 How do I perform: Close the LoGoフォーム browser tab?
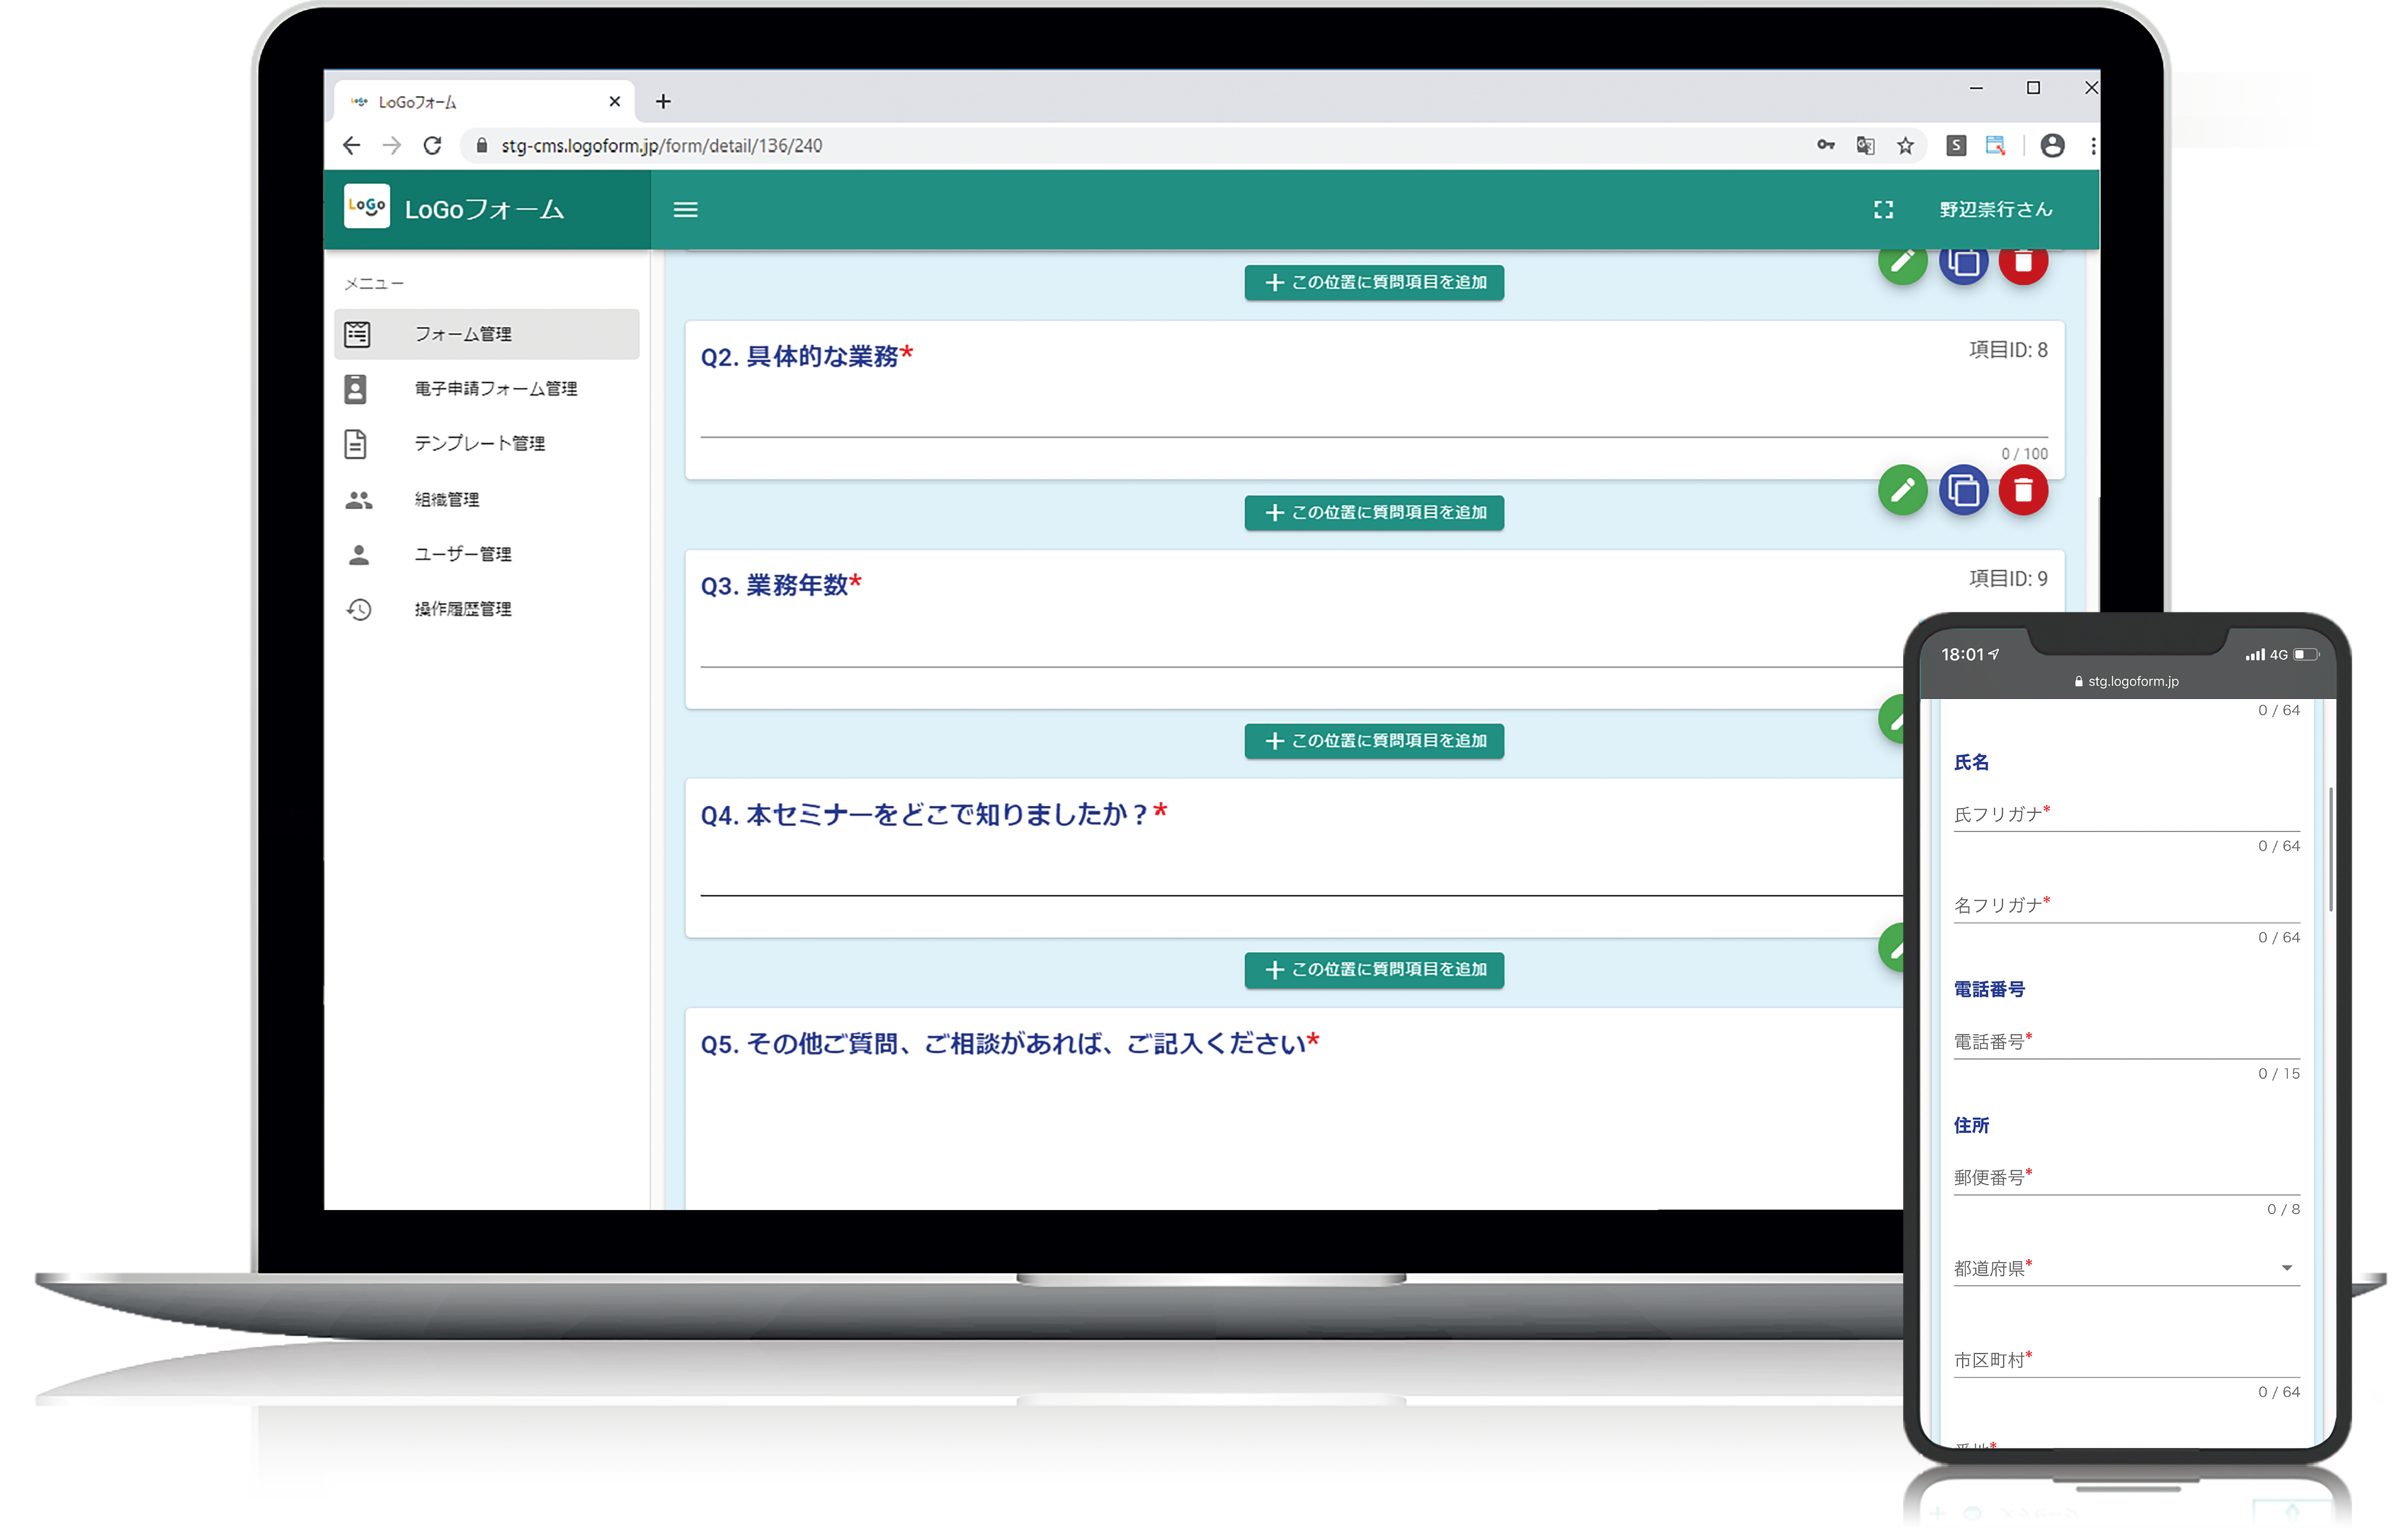pos(614,101)
